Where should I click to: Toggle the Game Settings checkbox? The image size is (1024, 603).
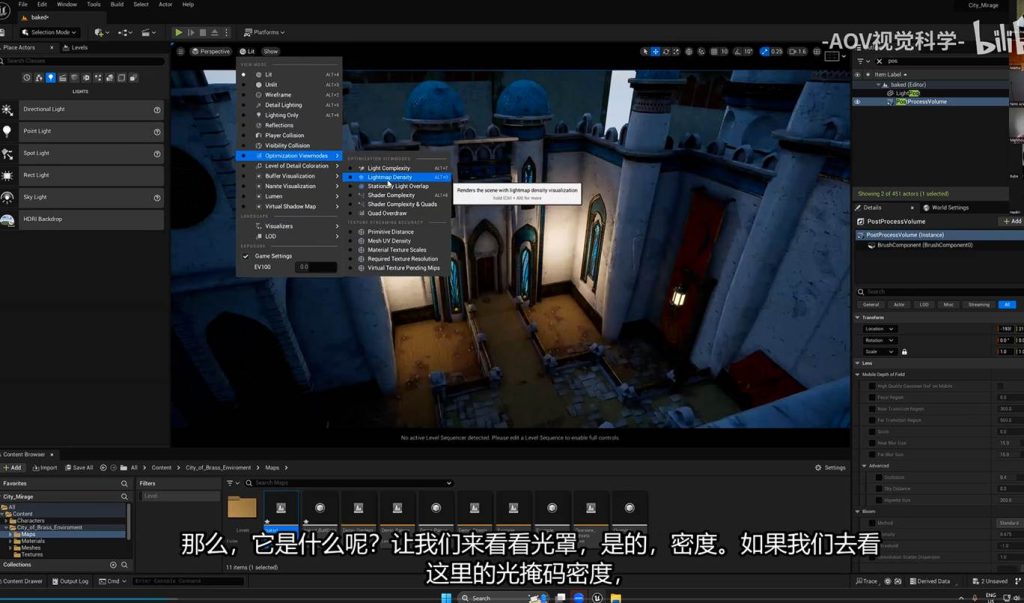[x=246, y=256]
